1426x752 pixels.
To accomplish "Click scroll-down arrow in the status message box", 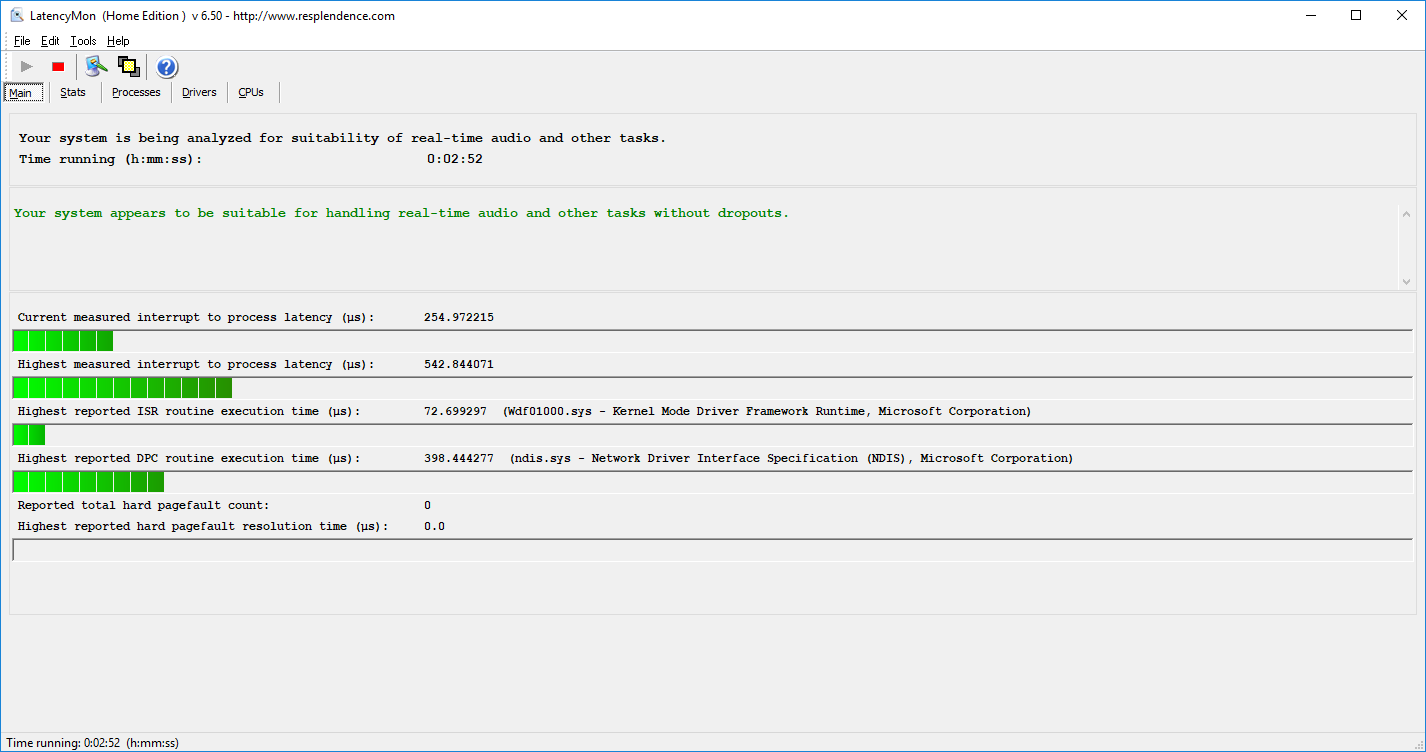I will pyautogui.click(x=1406, y=282).
